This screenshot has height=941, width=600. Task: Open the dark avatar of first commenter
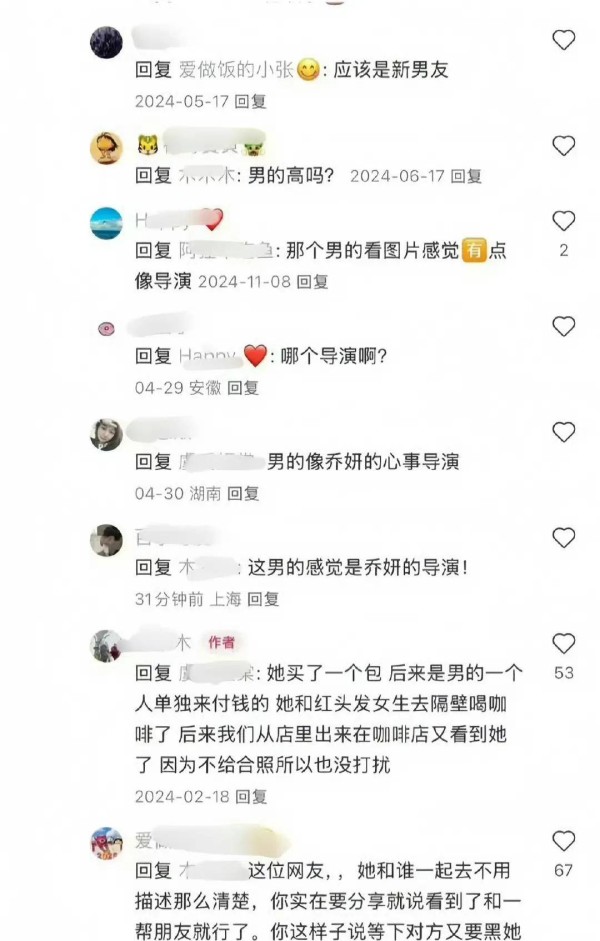point(106,42)
